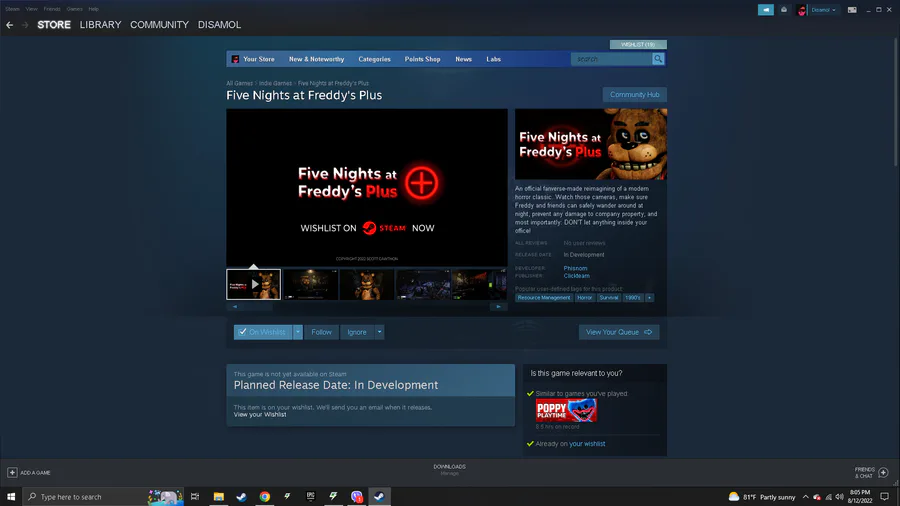Image resolution: width=900 pixels, height=506 pixels.
Task: Select the Survival tag
Action: (608, 298)
